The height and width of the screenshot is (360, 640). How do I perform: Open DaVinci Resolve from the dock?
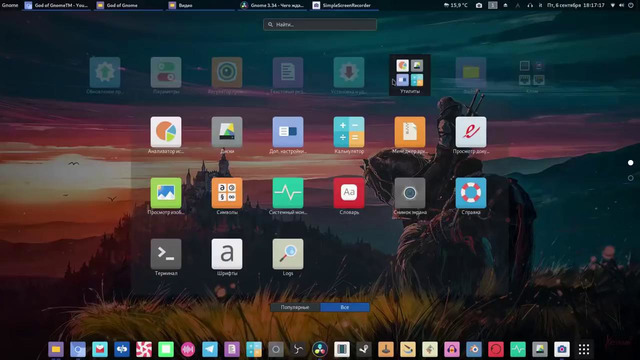pos(320,349)
